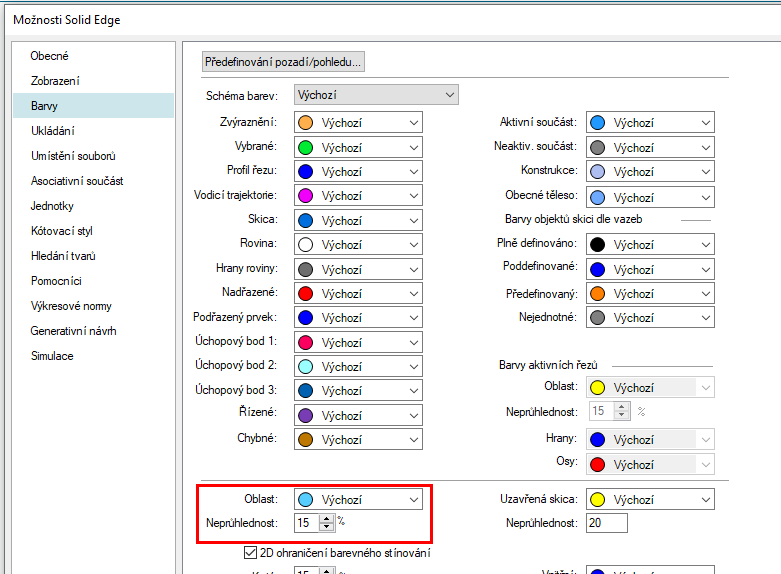Open the Oblast color dropdown next to the 2D shading settings

point(358,499)
